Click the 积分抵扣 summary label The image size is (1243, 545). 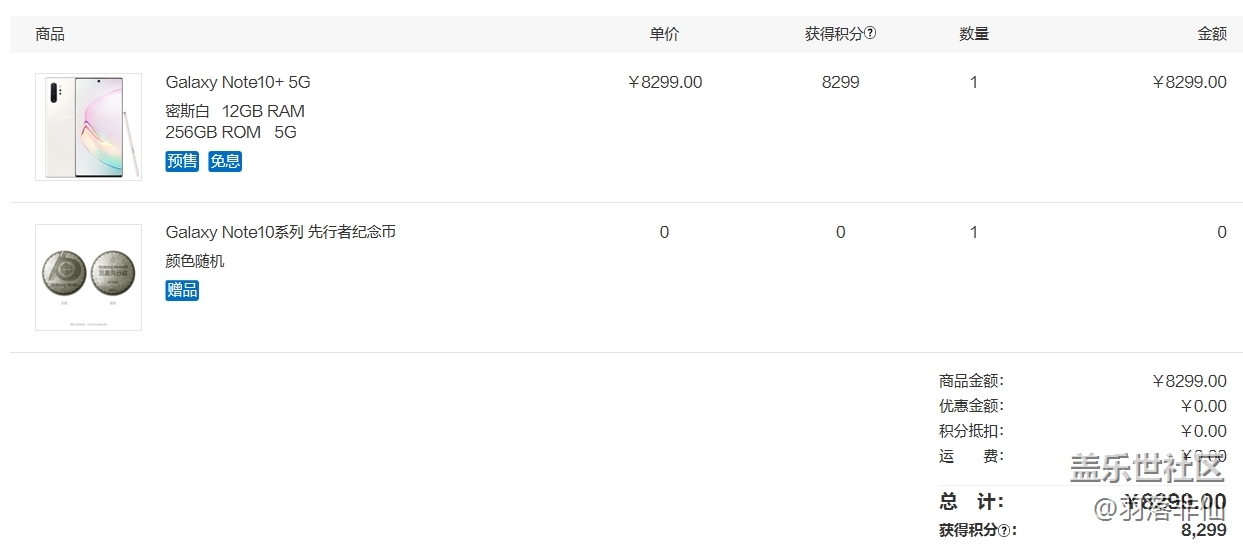click(970, 431)
